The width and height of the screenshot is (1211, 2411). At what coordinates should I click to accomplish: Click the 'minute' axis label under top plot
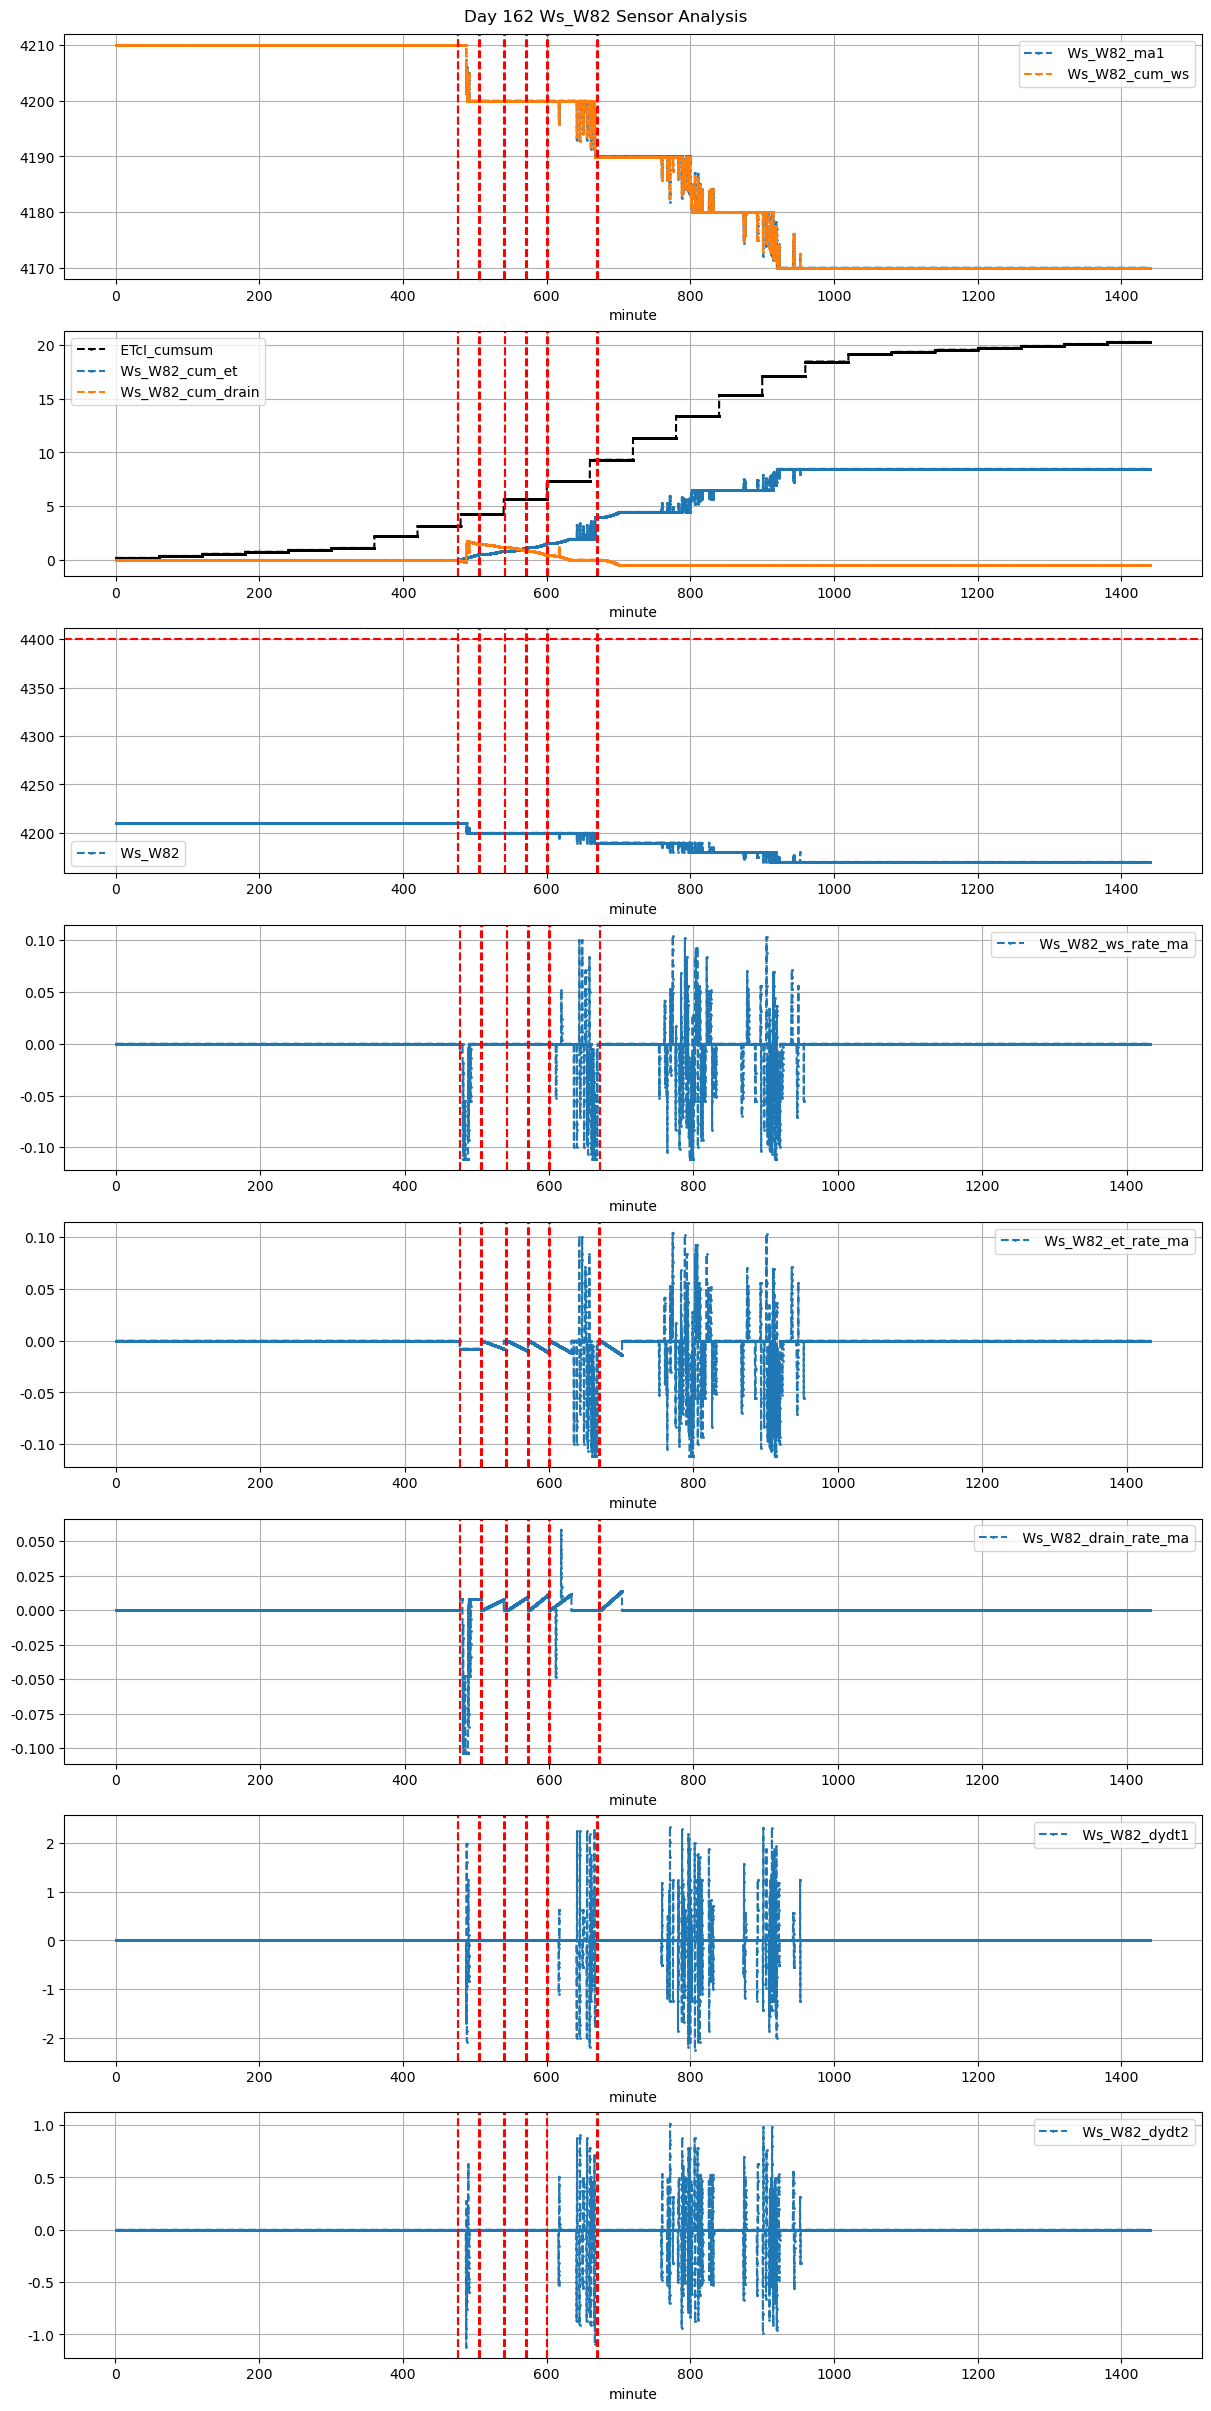(x=632, y=315)
